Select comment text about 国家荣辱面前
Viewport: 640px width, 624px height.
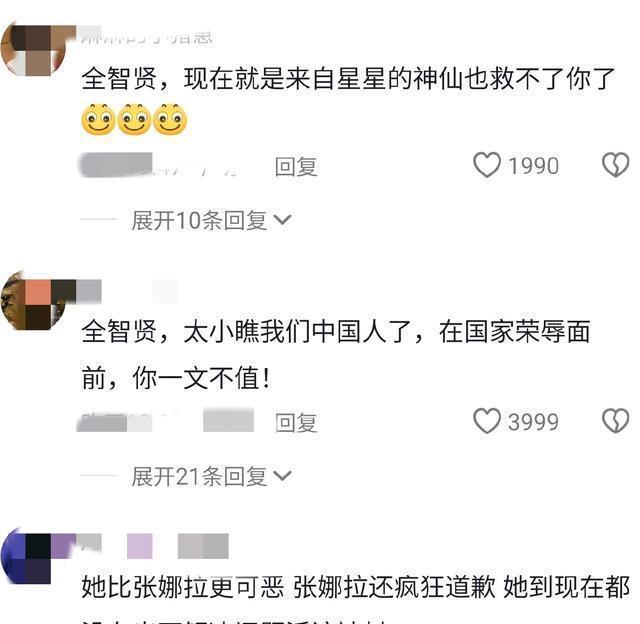(x=336, y=355)
